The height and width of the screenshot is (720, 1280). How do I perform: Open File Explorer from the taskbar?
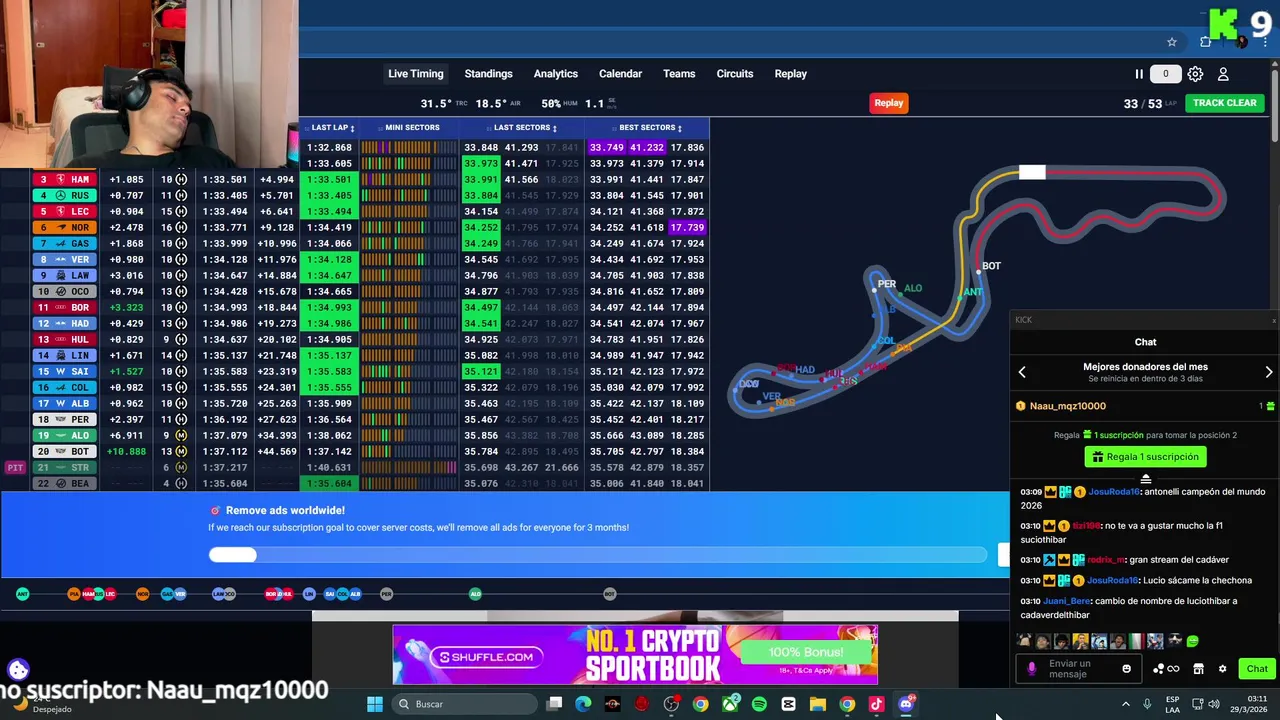(817, 704)
